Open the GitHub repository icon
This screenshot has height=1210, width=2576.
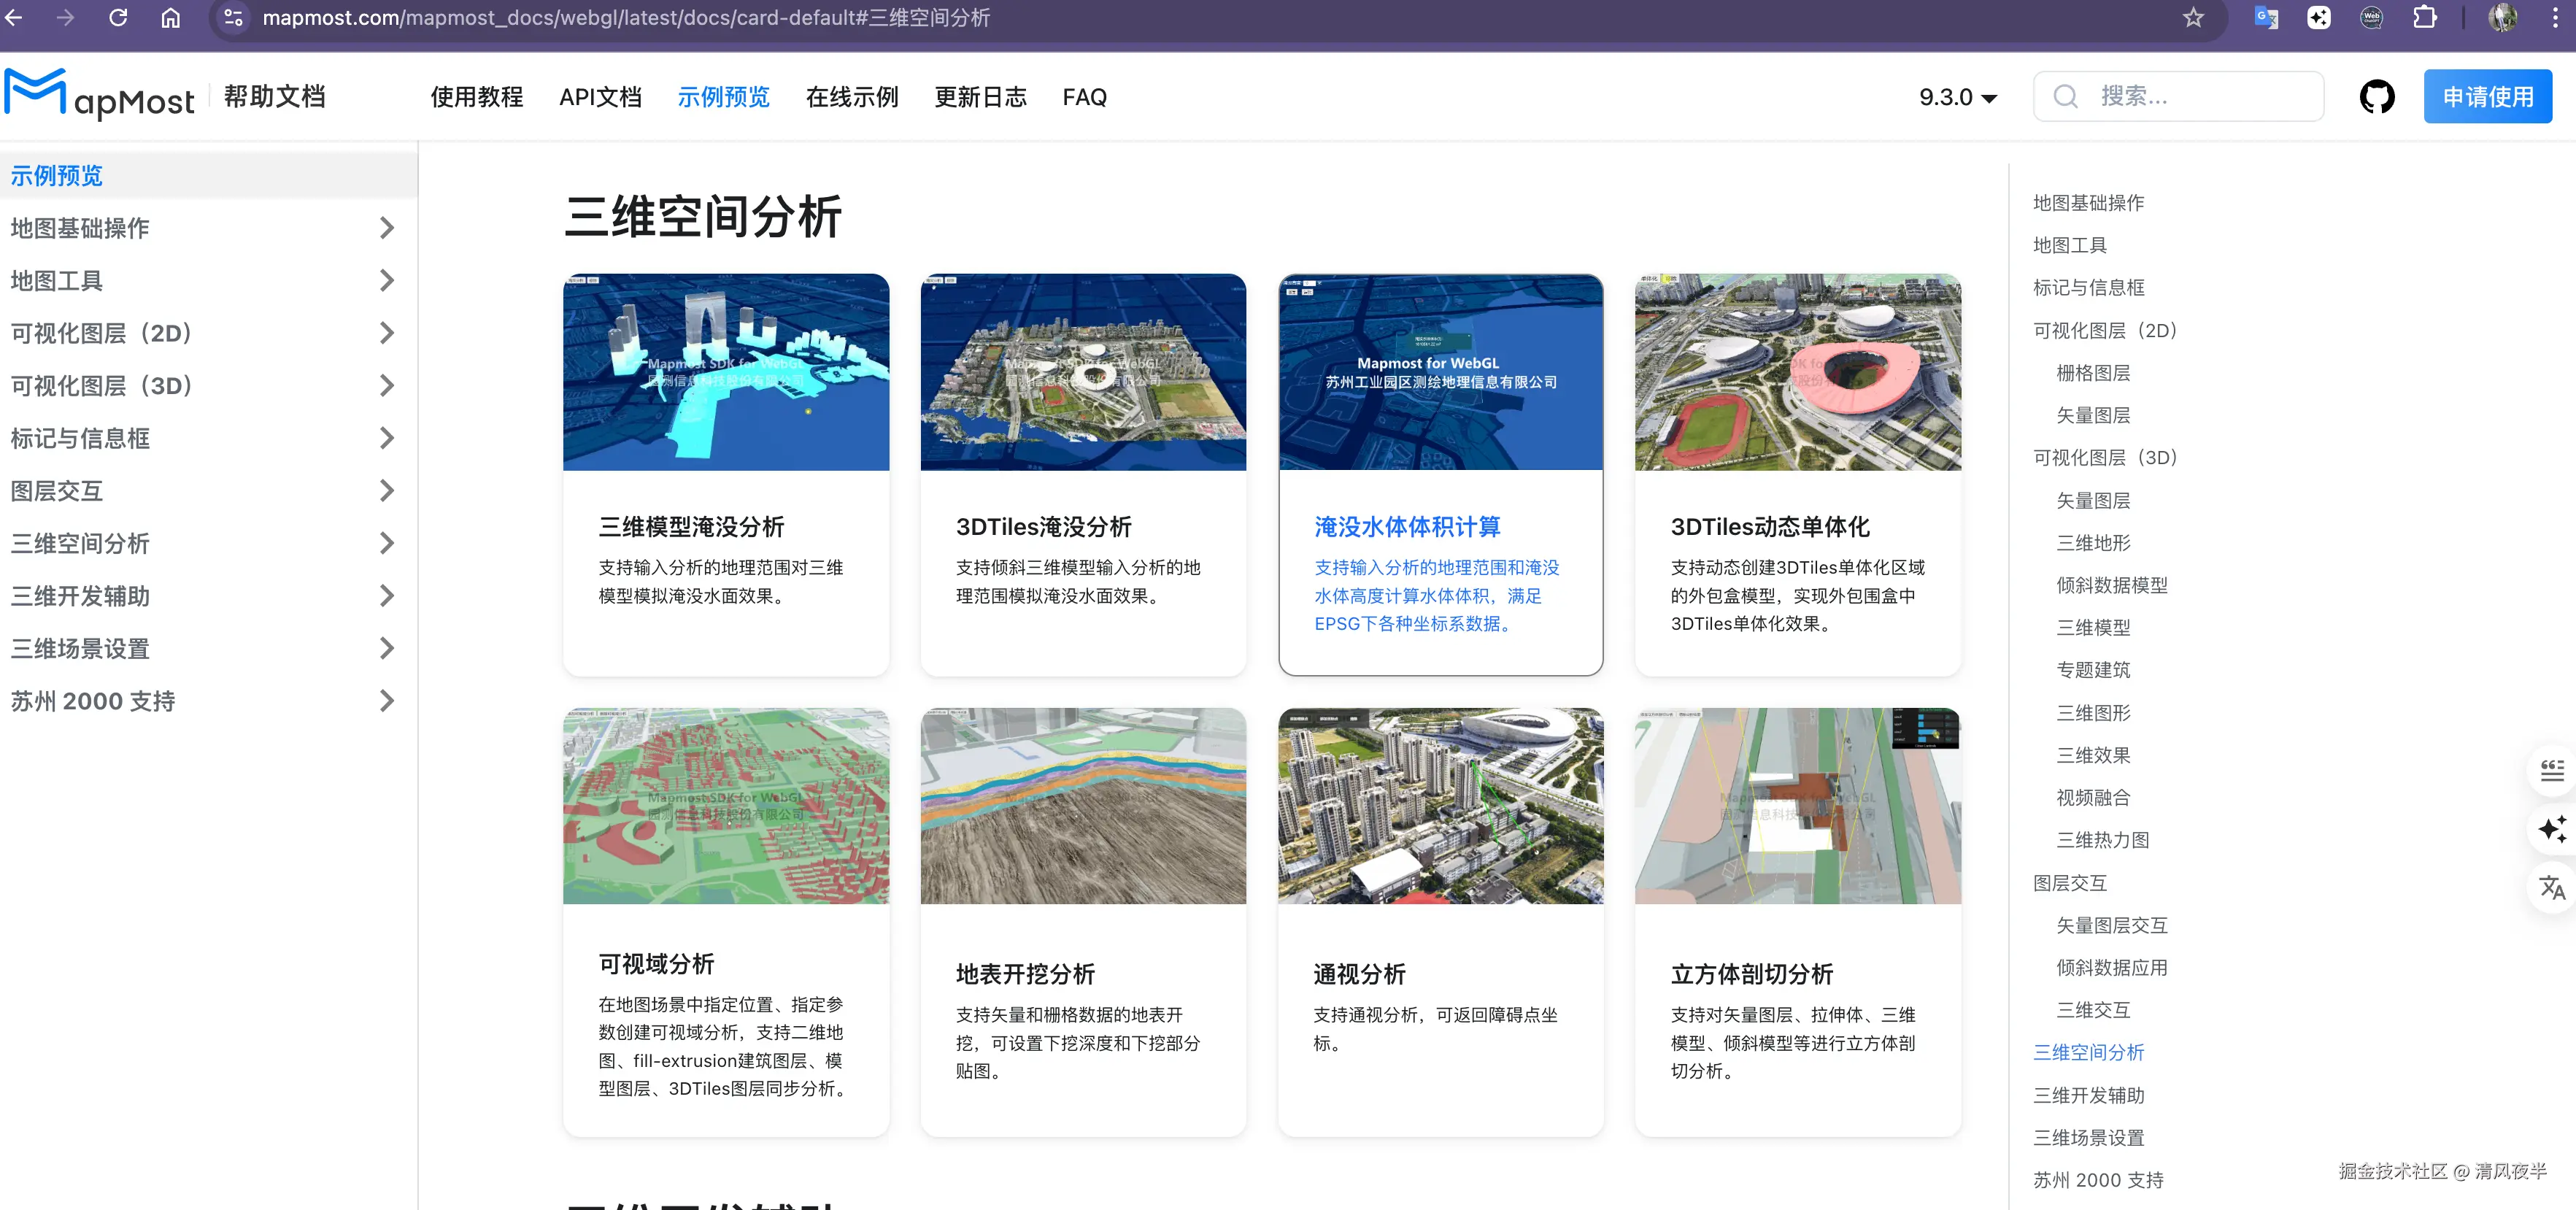pyautogui.click(x=2376, y=97)
